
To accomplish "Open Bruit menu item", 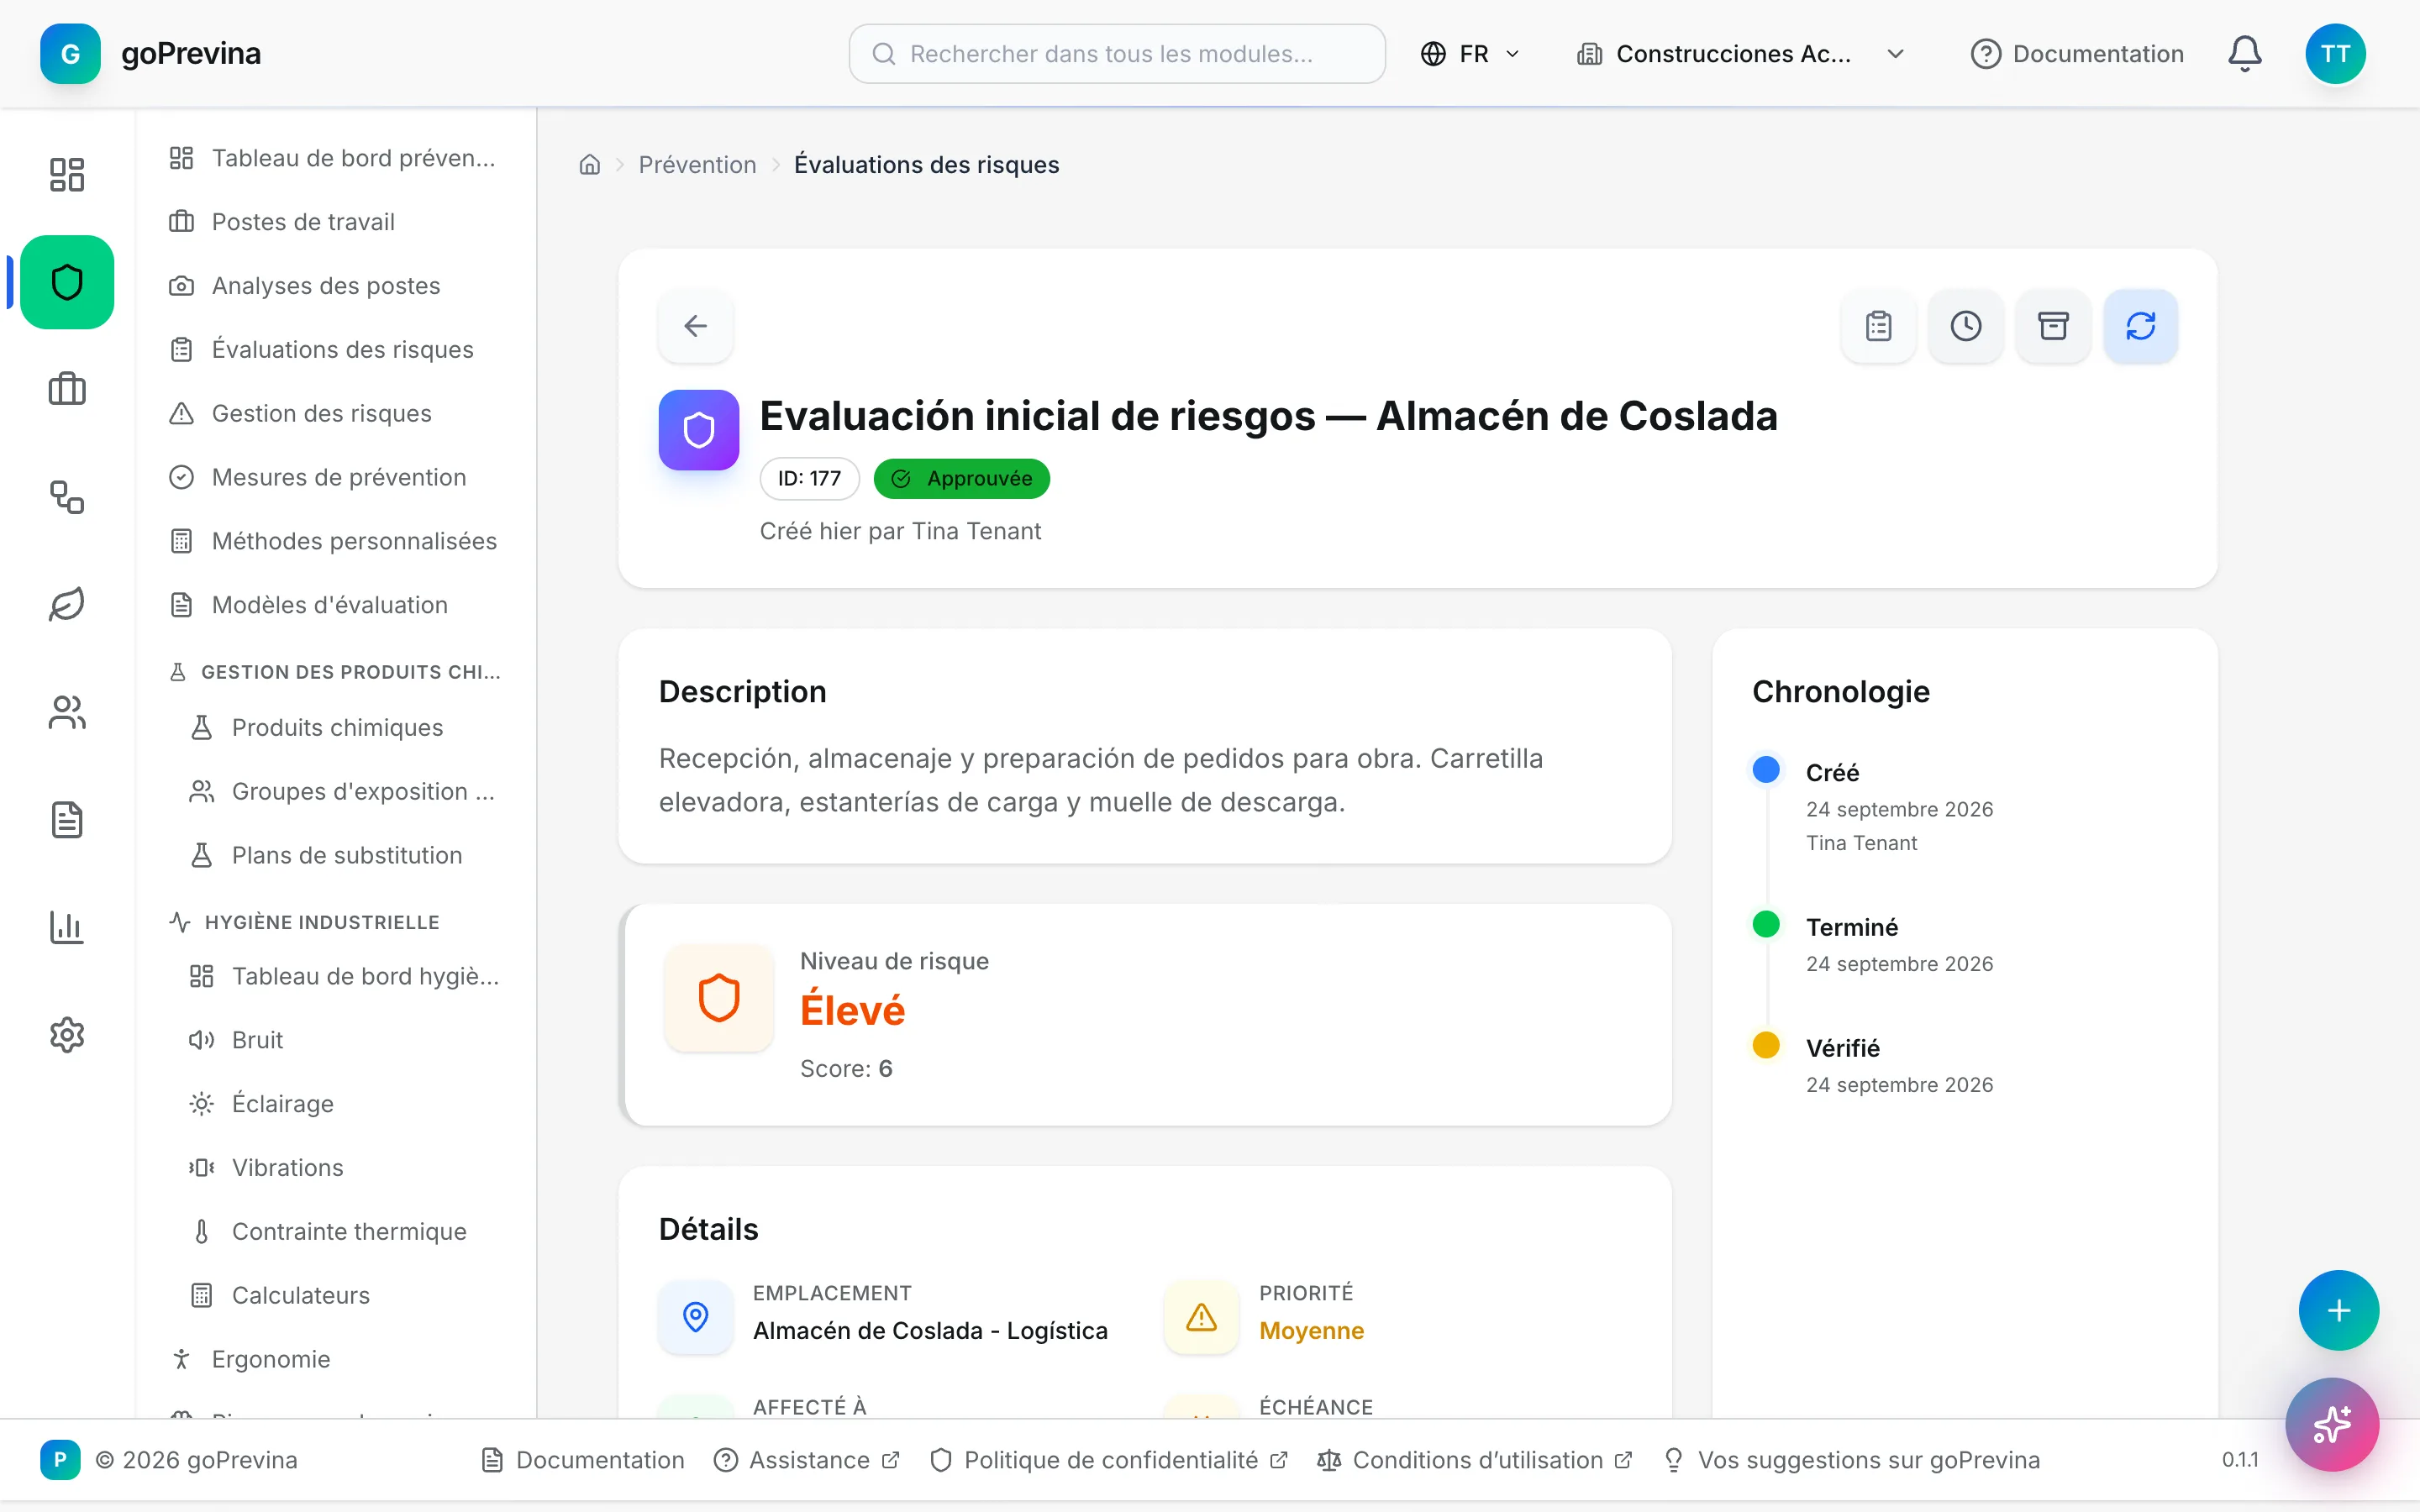I will (346, 1040).
